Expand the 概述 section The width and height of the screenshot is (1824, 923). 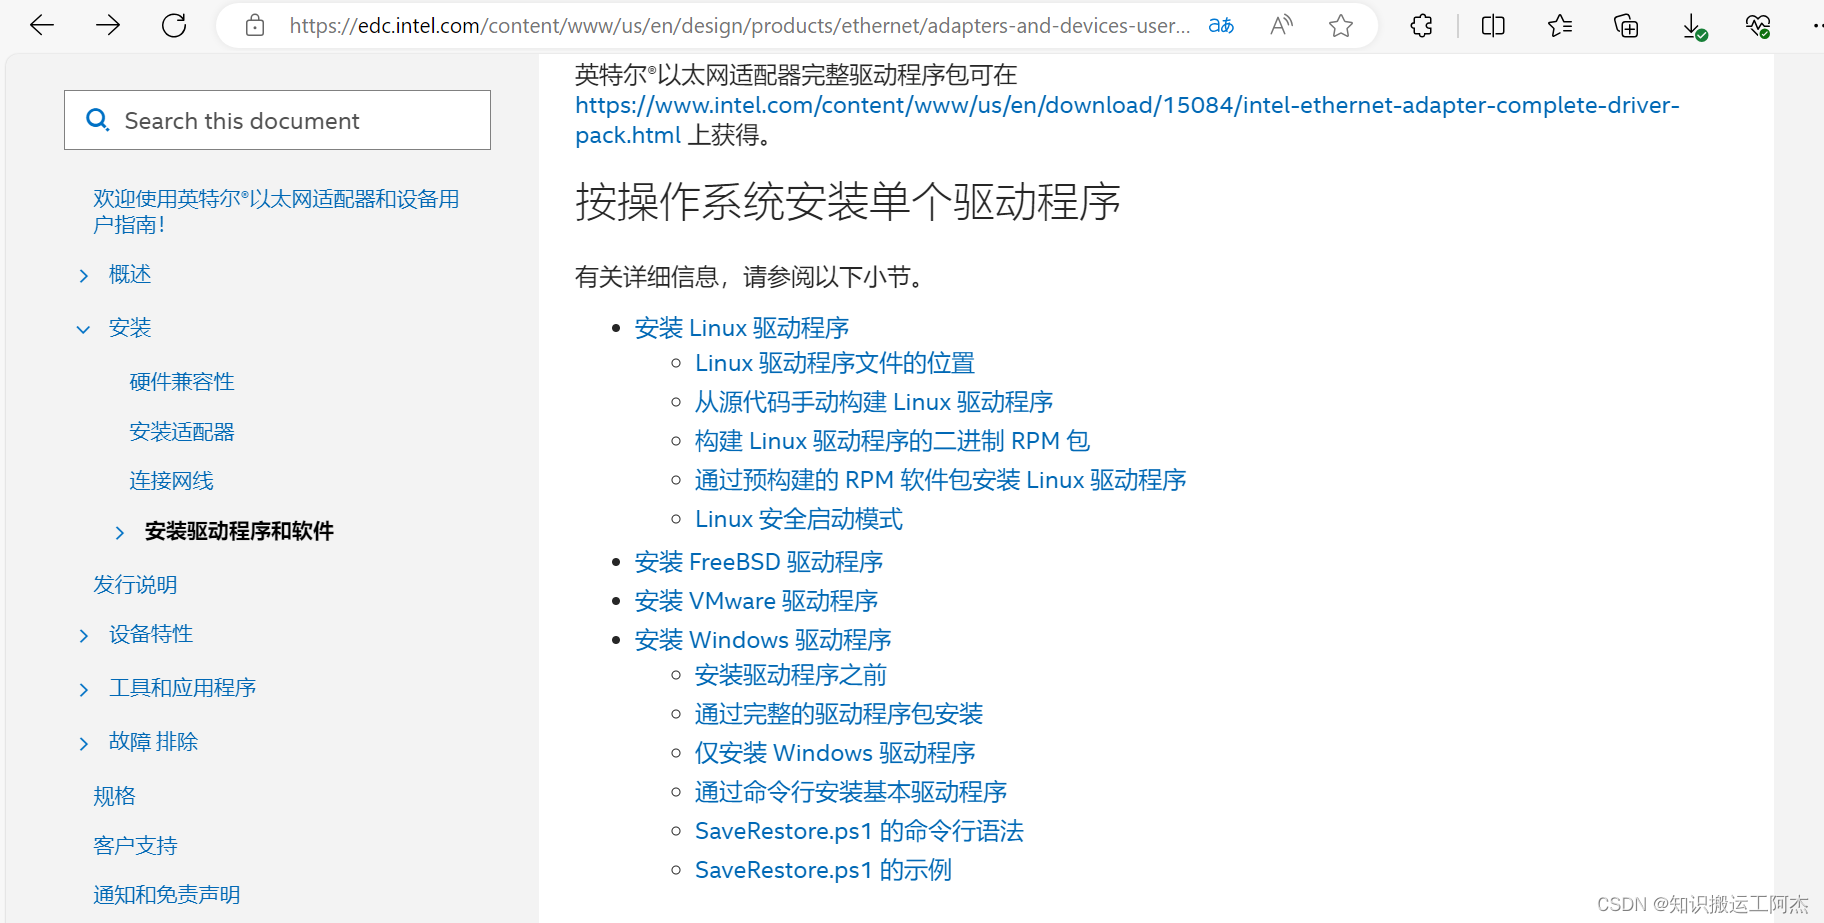click(x=84, y=275)
